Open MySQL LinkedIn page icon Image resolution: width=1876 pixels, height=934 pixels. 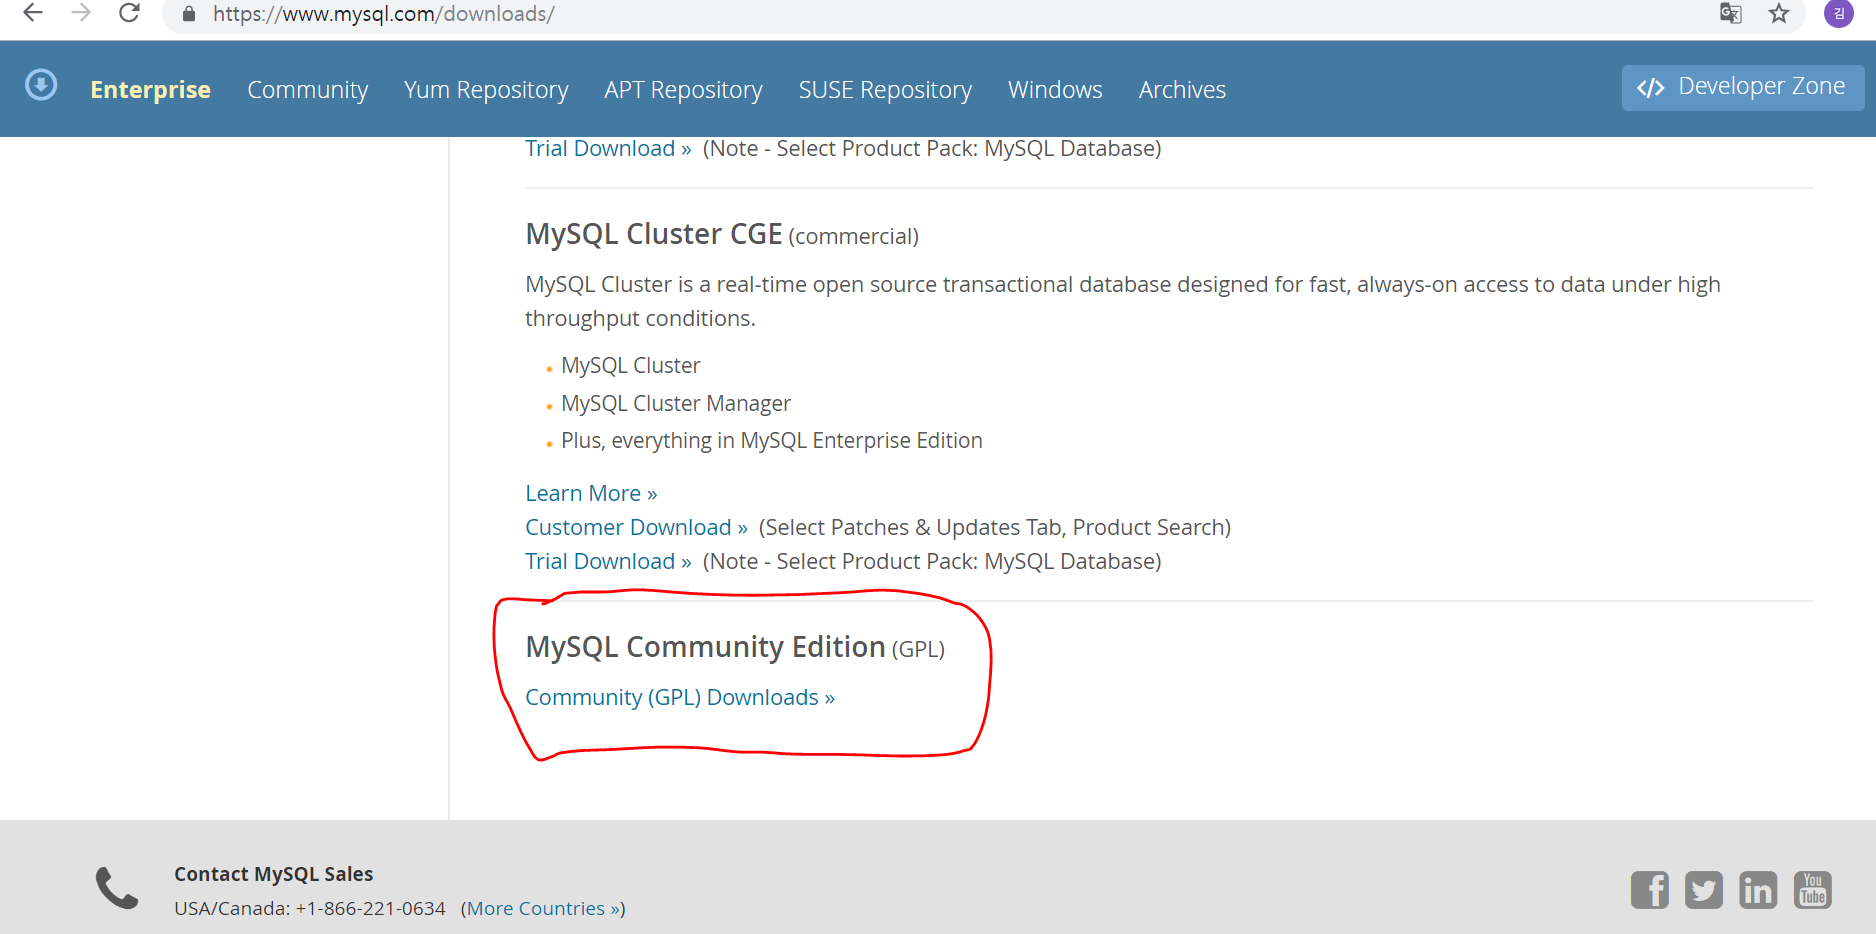pyautogui.click(x=1757, y=889)
